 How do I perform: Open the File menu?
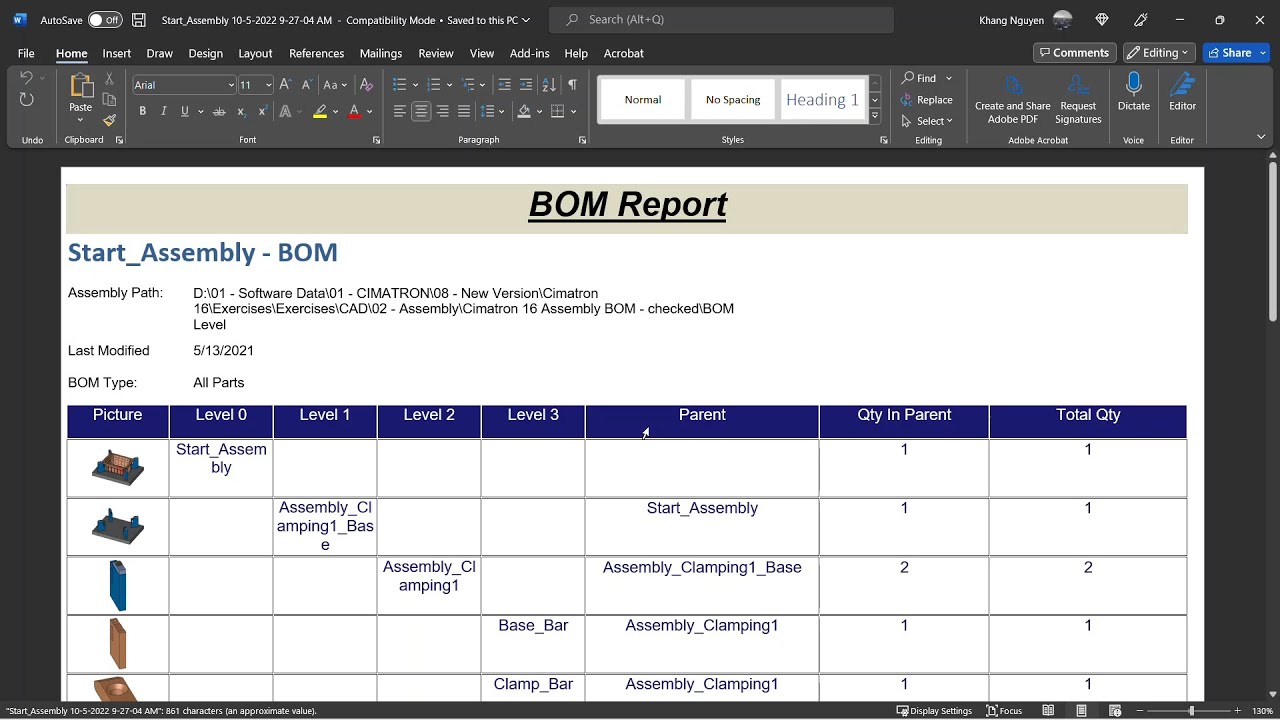(x=26, y=53)
